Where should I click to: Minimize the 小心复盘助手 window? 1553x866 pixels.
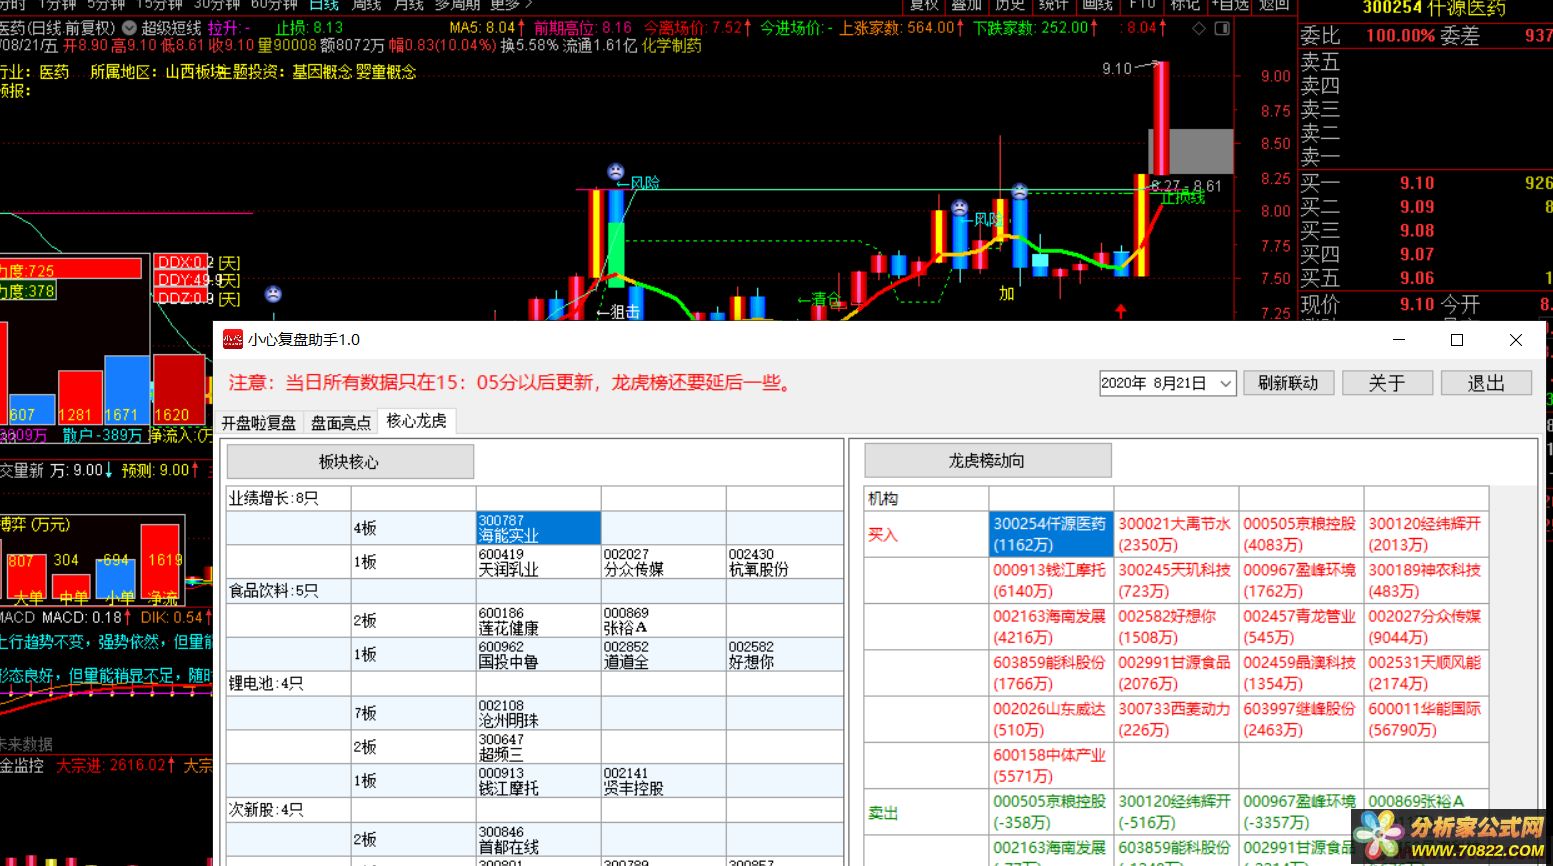(x=1398, y=340)
